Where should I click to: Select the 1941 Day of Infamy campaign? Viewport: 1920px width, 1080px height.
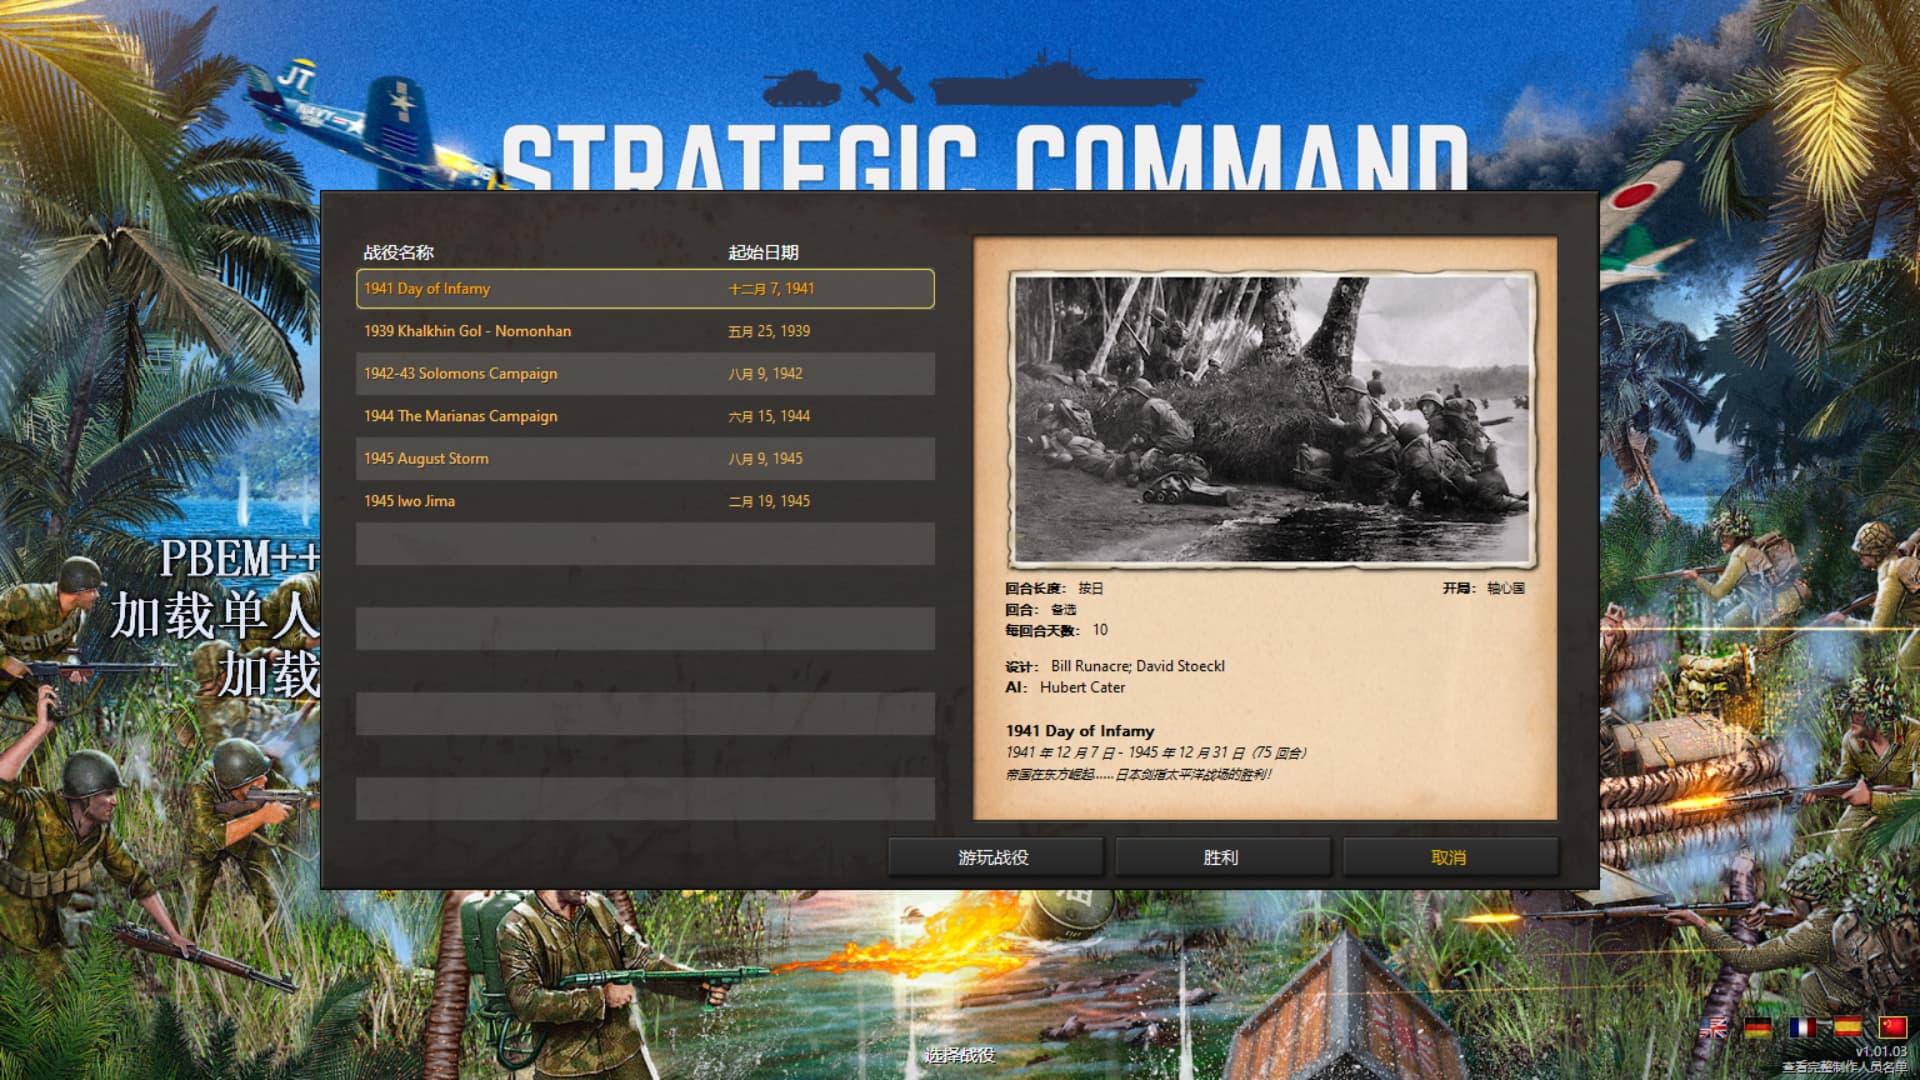click(x=645, y=288)
